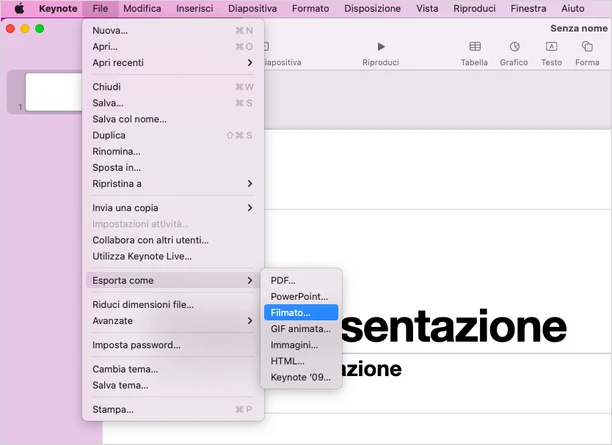This screenshot has height=445, width=612.
Task: Expand the Apri recenti submenu
Action: pos(173,63)
